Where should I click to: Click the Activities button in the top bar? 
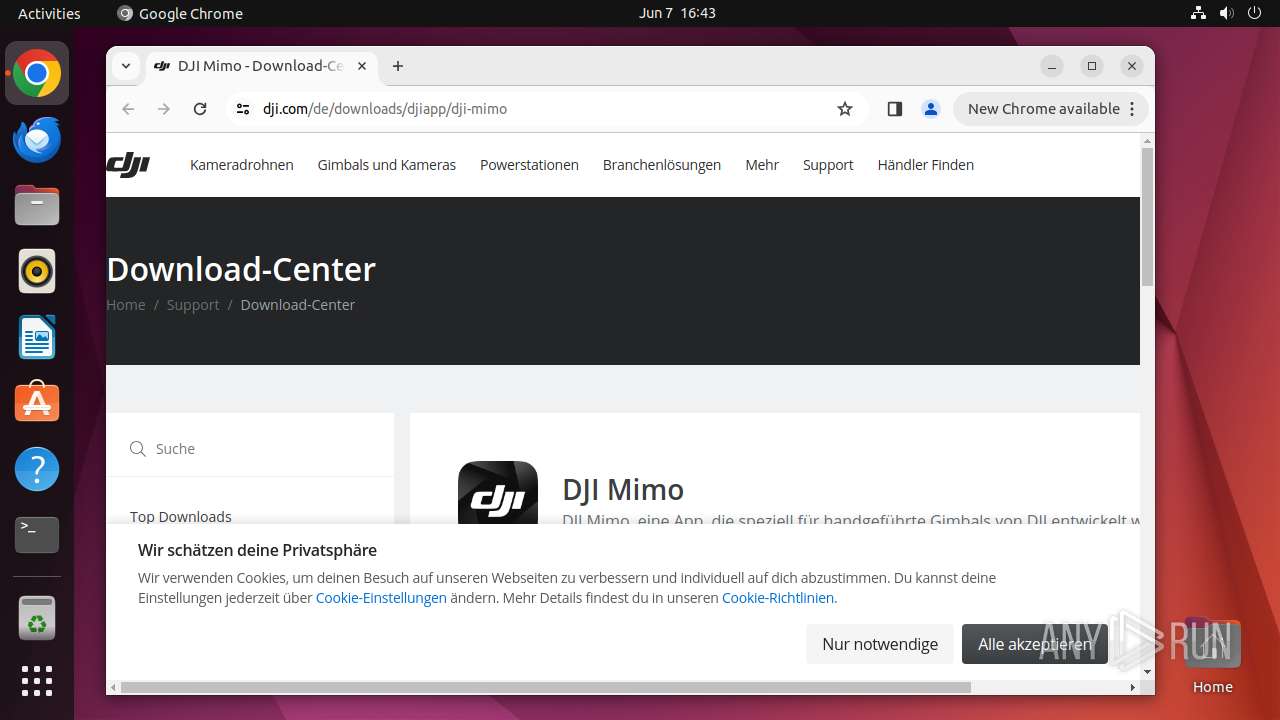point(49,13)
